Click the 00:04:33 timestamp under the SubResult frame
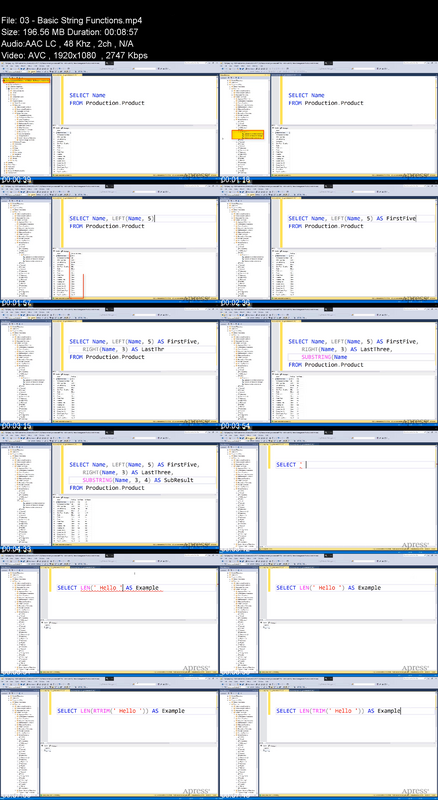Screen dimensions: 438x800 coord(15,549)
